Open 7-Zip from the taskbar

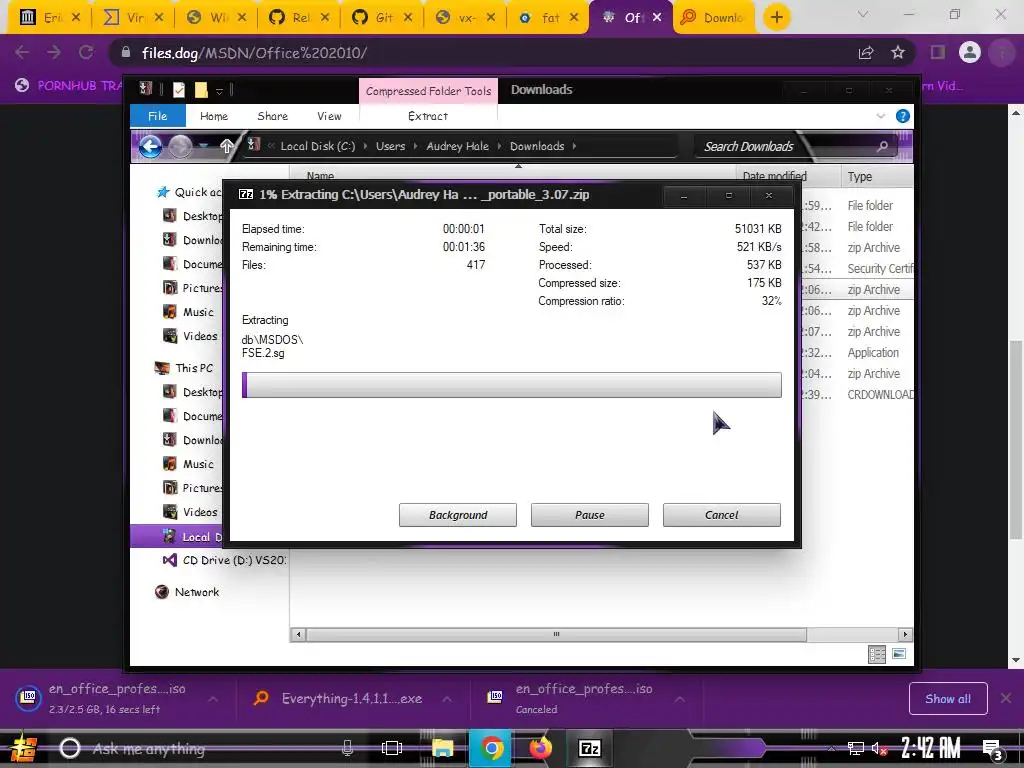tap(590, 748)
